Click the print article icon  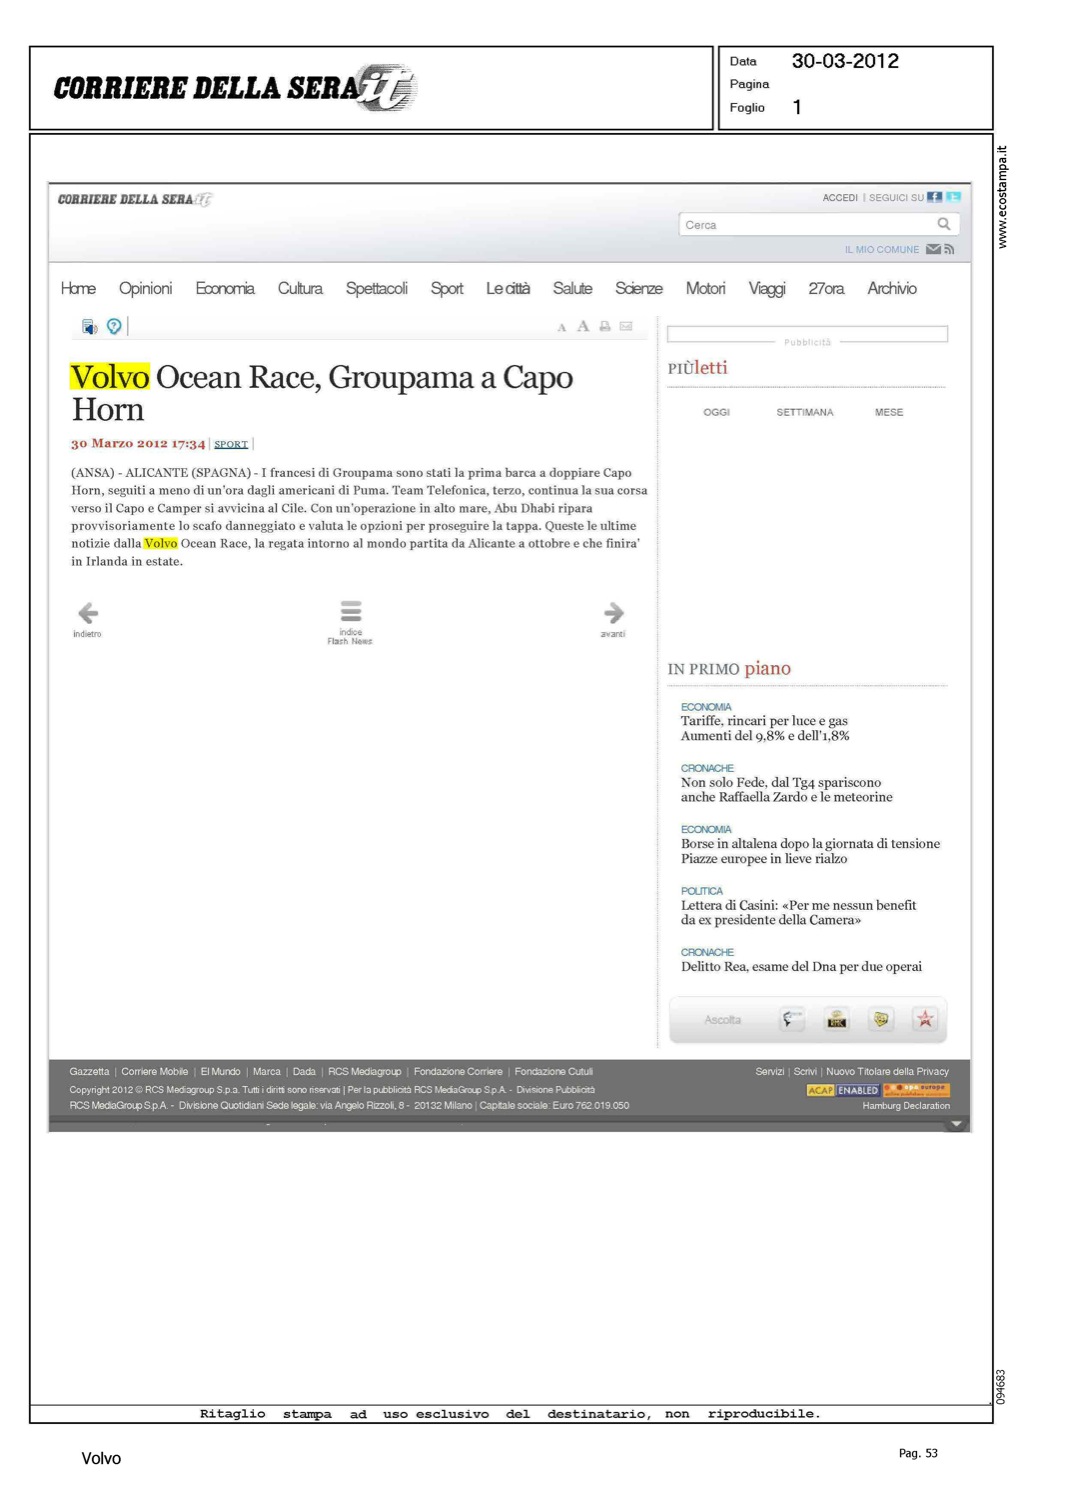605,326
